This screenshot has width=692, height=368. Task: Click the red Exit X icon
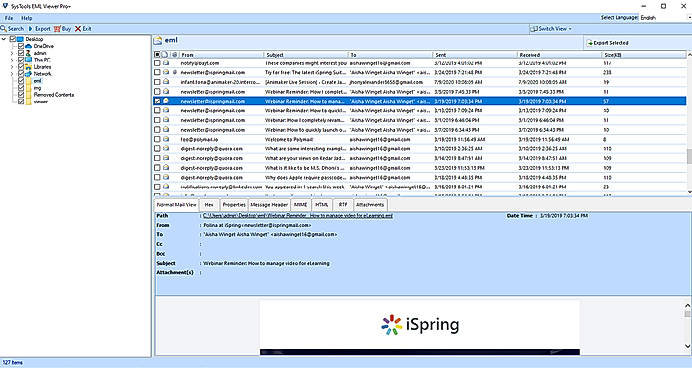[x=78, y=29]
